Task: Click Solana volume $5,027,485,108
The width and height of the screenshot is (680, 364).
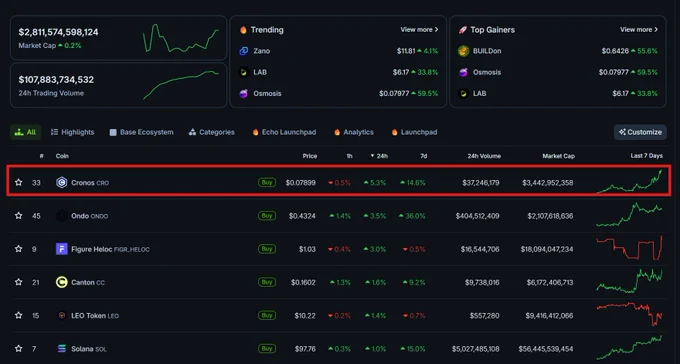Action: tap(476, 349)
